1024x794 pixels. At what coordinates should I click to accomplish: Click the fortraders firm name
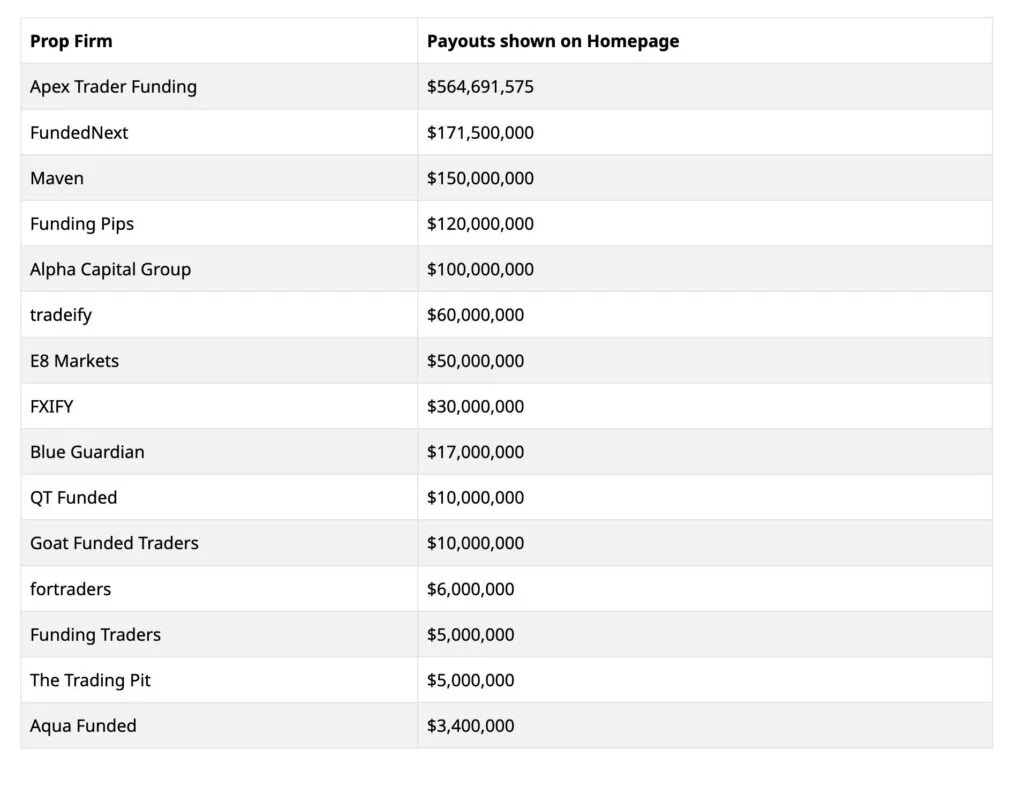70,589
